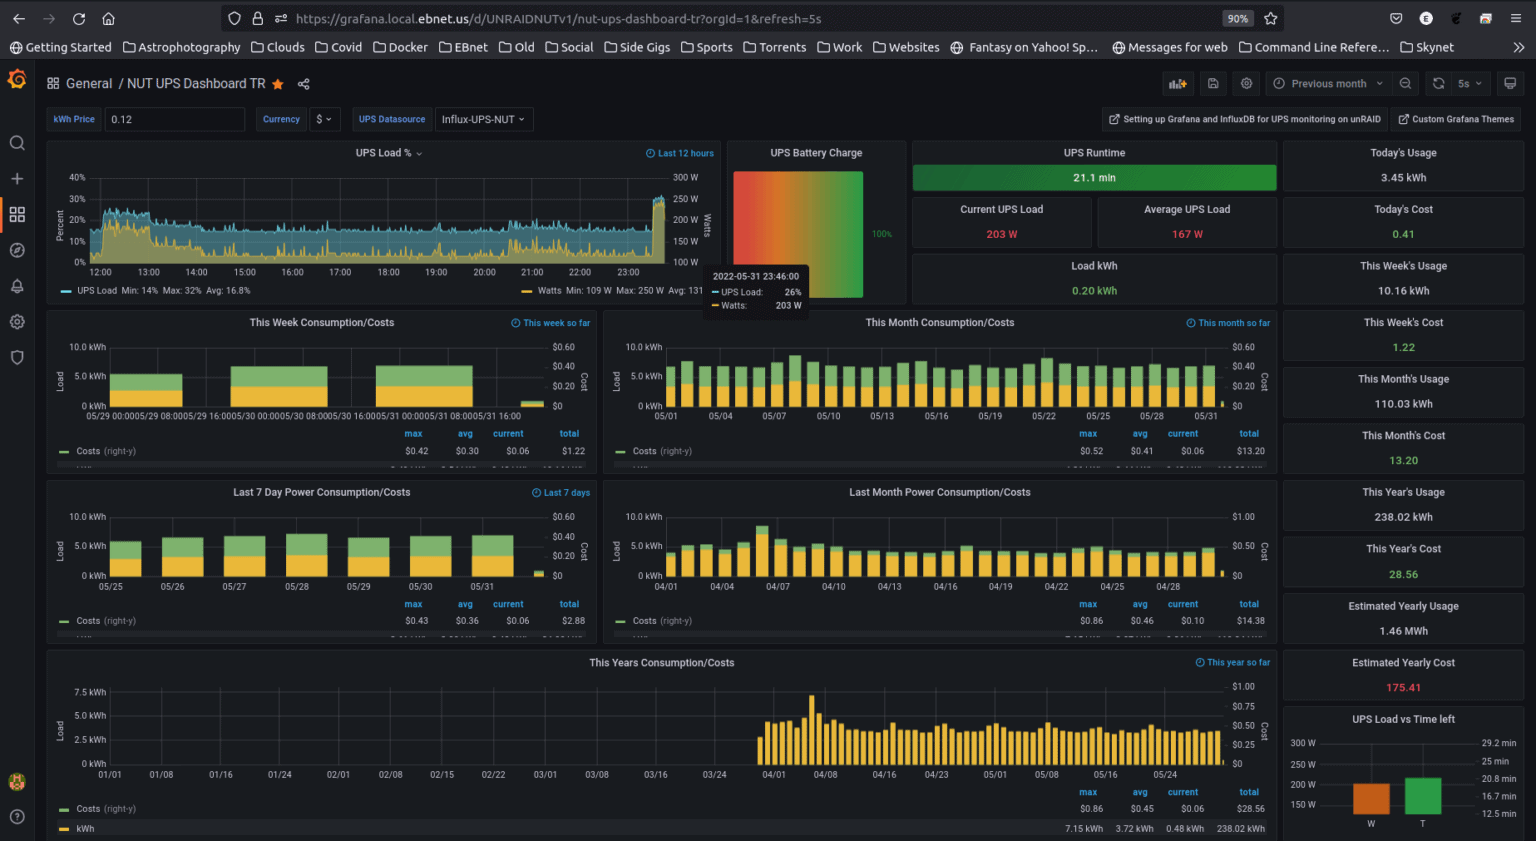Open Explore via the compass icon
The height and width of the screenshot is (841, 1536).
click(16, 250)
